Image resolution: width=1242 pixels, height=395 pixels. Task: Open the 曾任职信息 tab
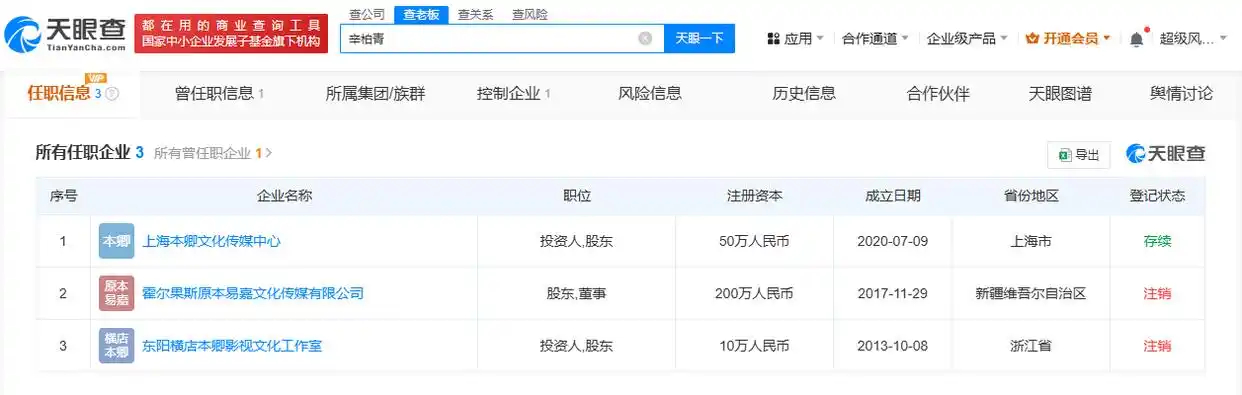(219, 94)
